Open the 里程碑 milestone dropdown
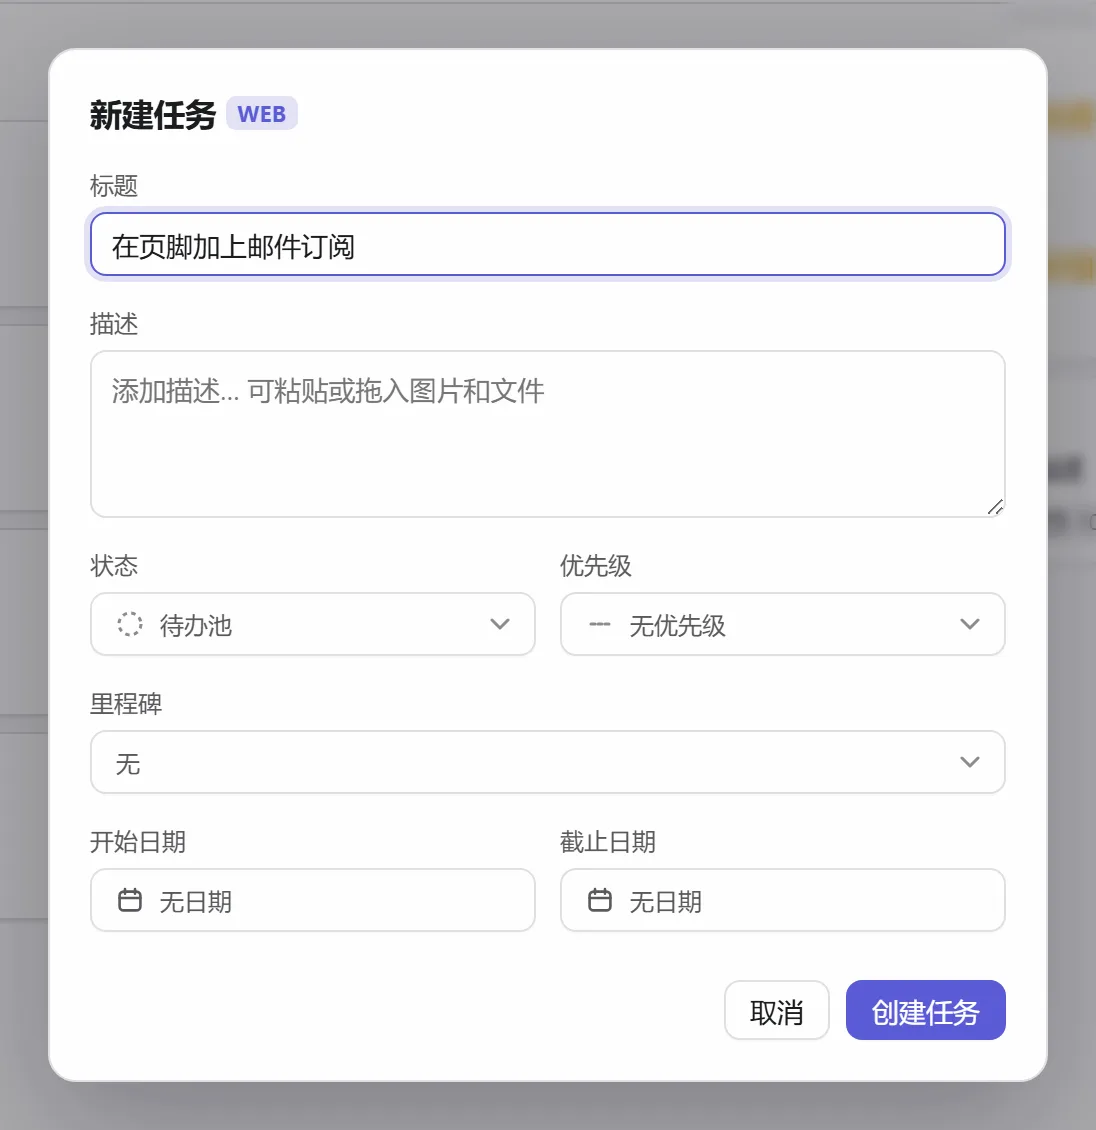1096x1130 pixels. [548, 762]
